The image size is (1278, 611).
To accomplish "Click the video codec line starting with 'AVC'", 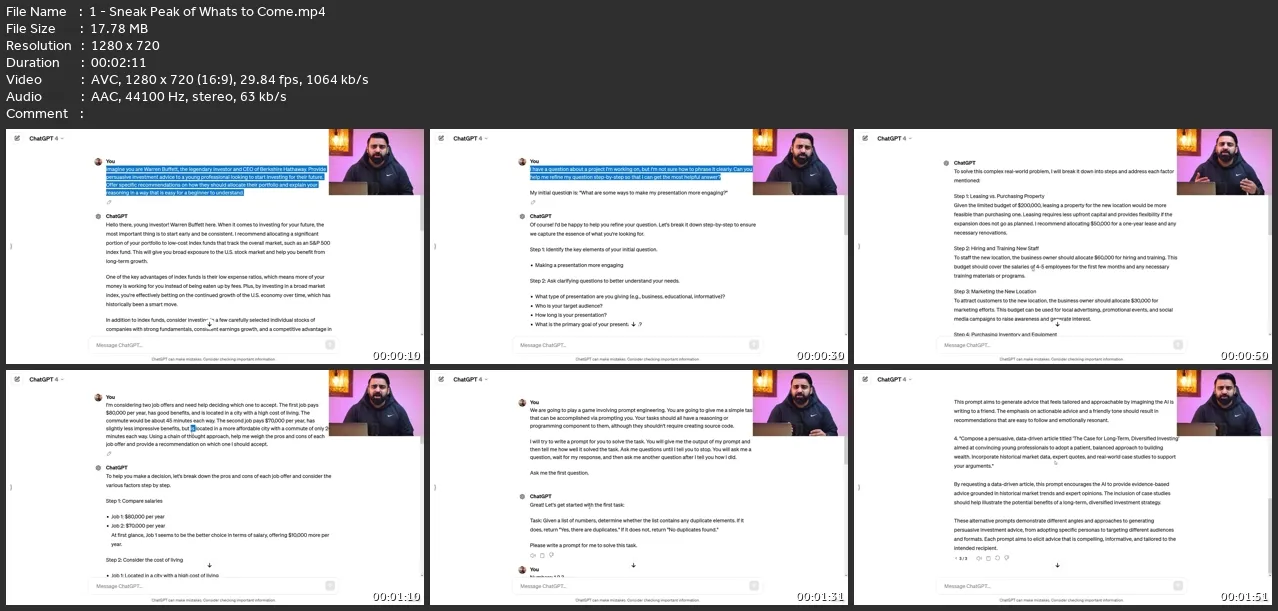I will pos(229,80).
